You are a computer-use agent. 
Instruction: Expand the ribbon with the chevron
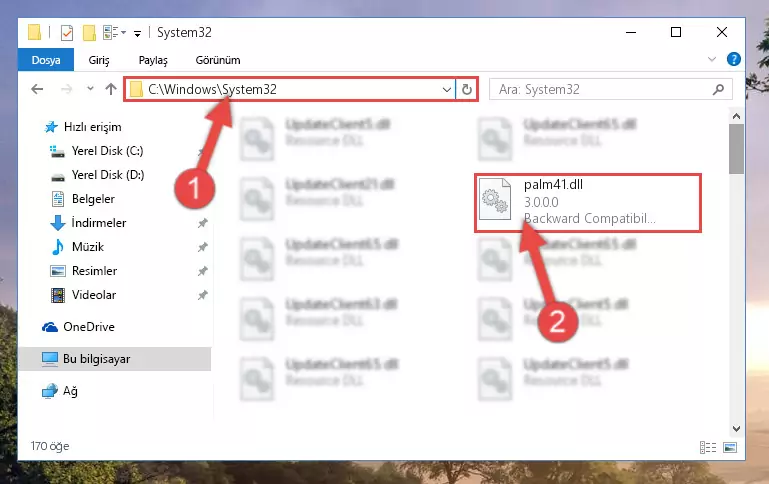tap(712, 59)
